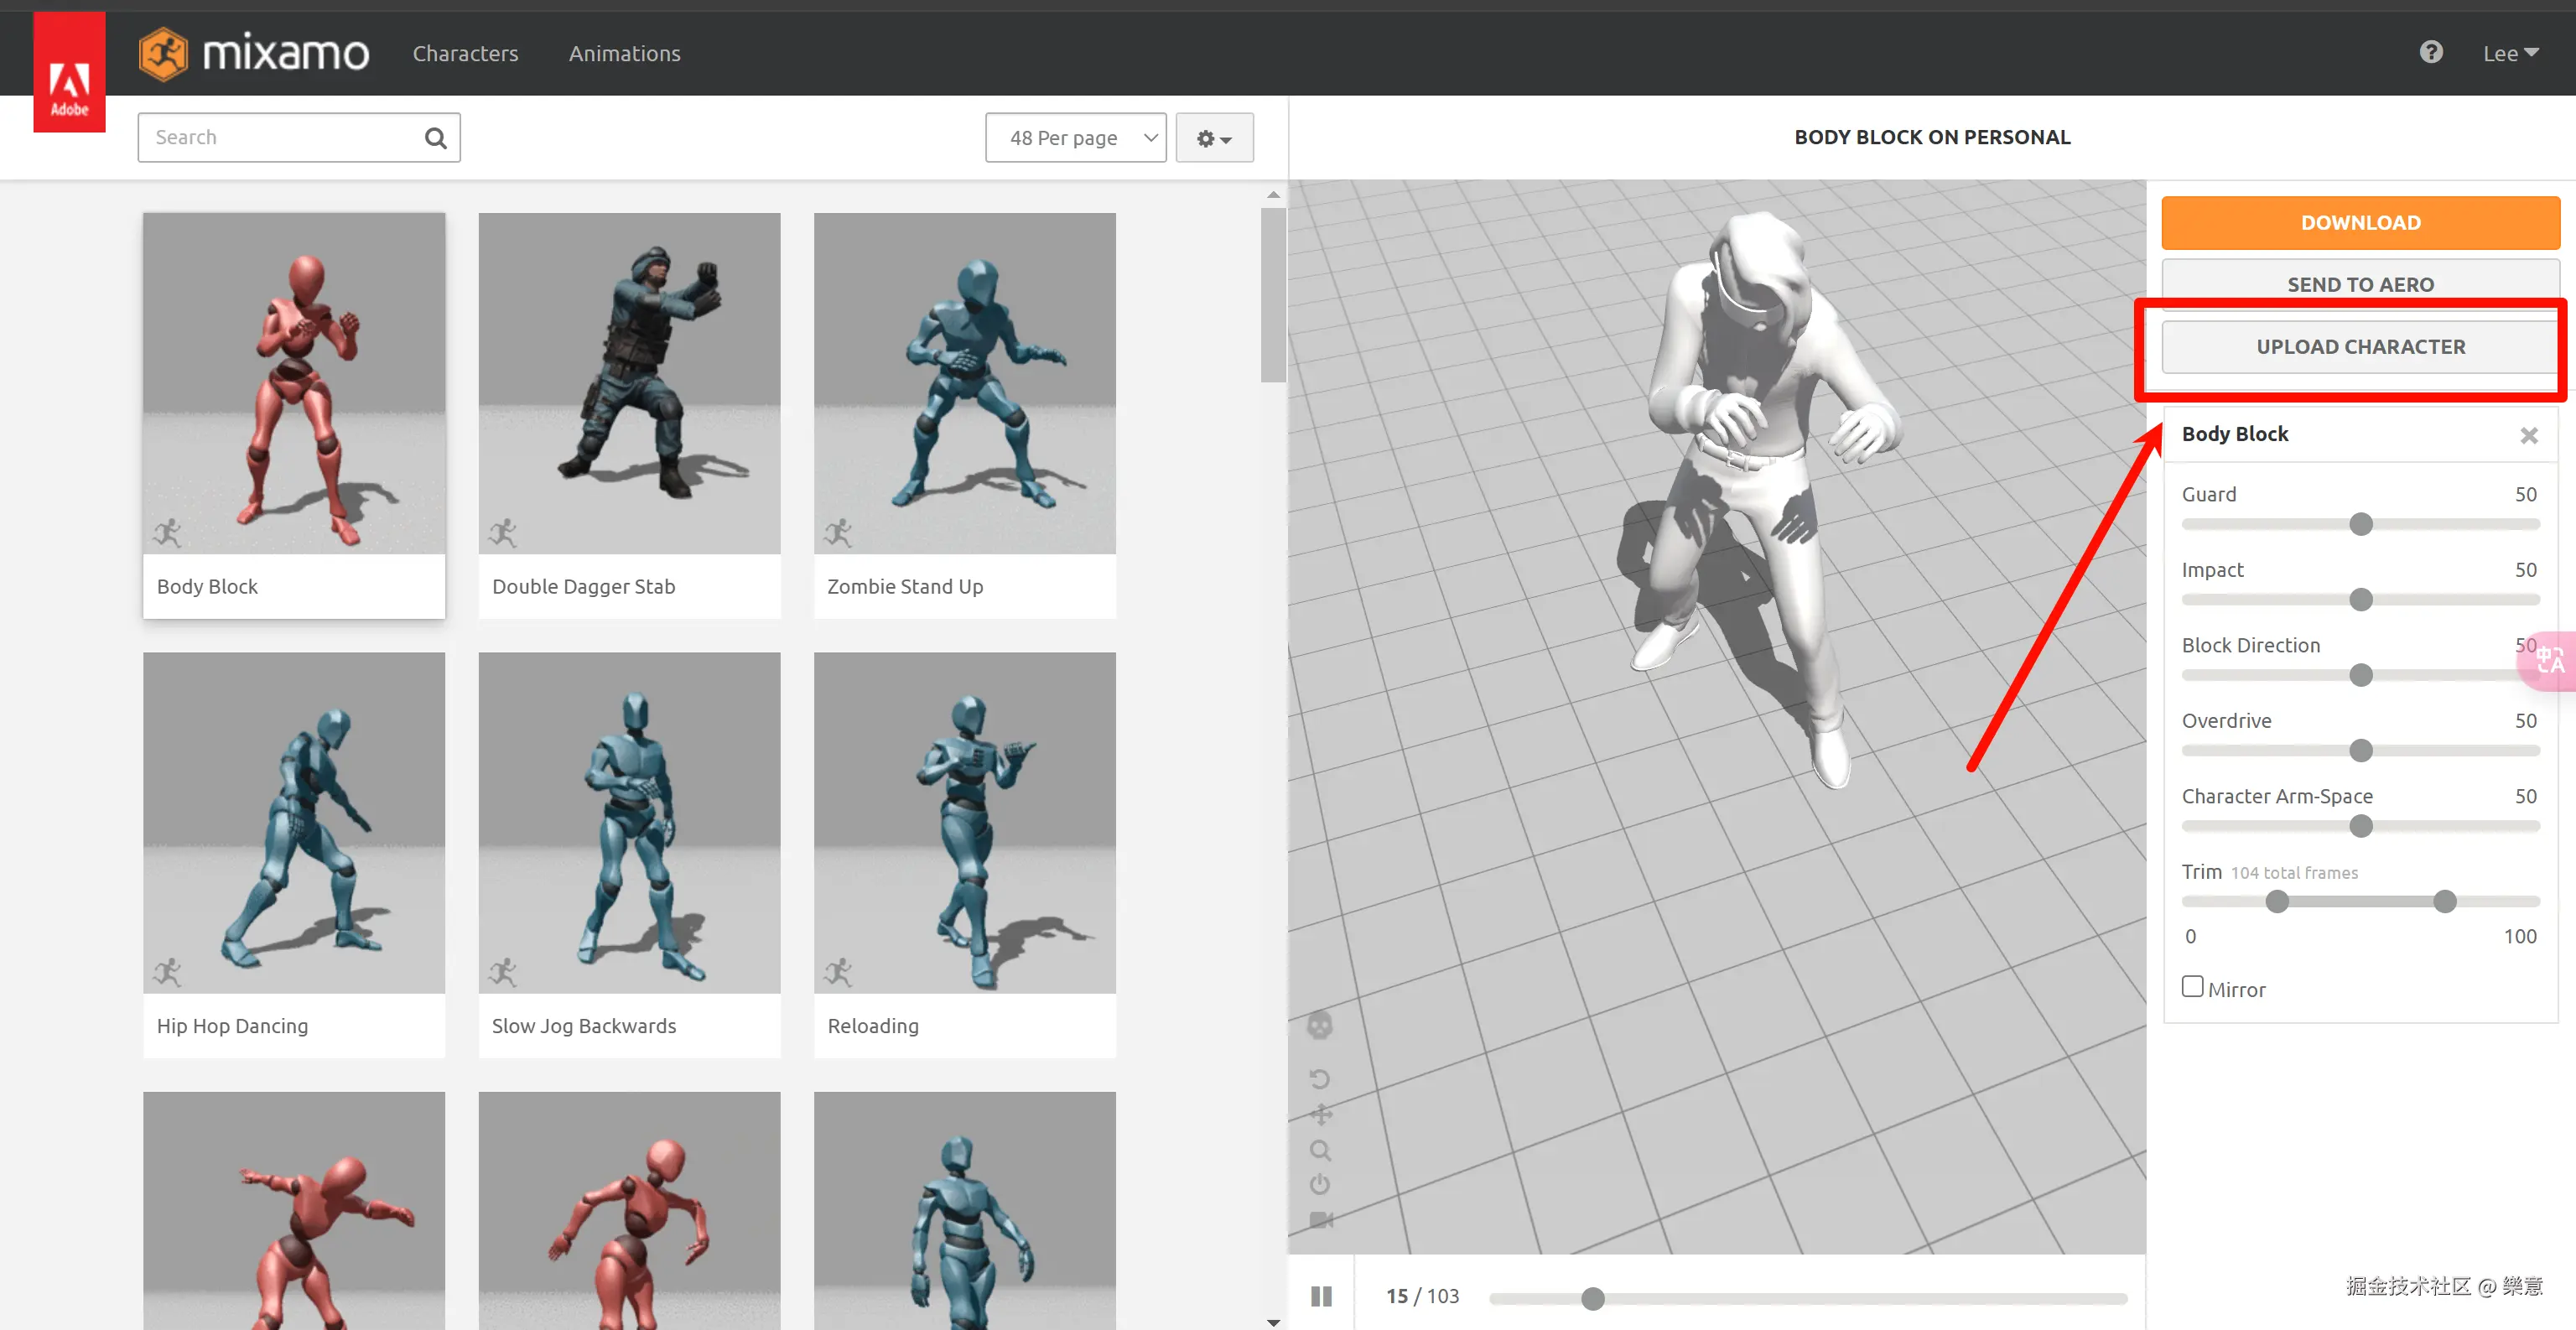The image size is (2576, 1330).
Task: Click the animation icon on Zombie Stand Up thumbnail
Action: 837,533
